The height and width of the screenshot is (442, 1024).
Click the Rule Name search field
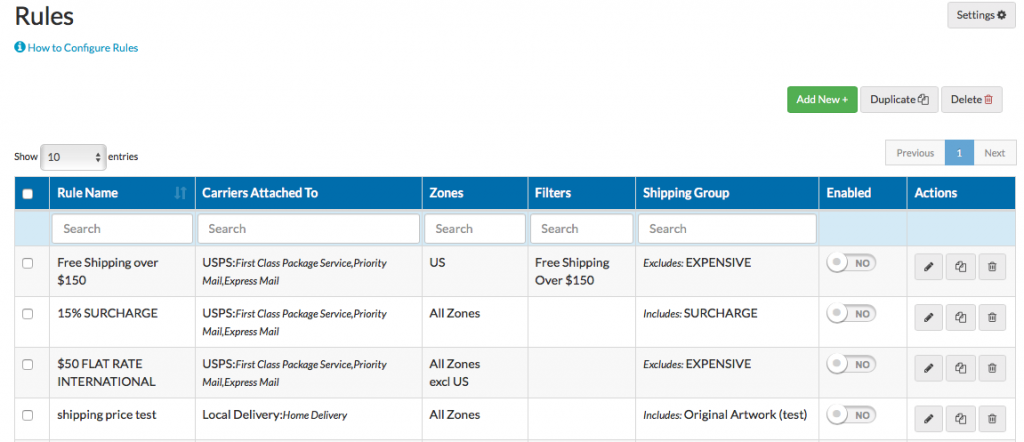122,229
